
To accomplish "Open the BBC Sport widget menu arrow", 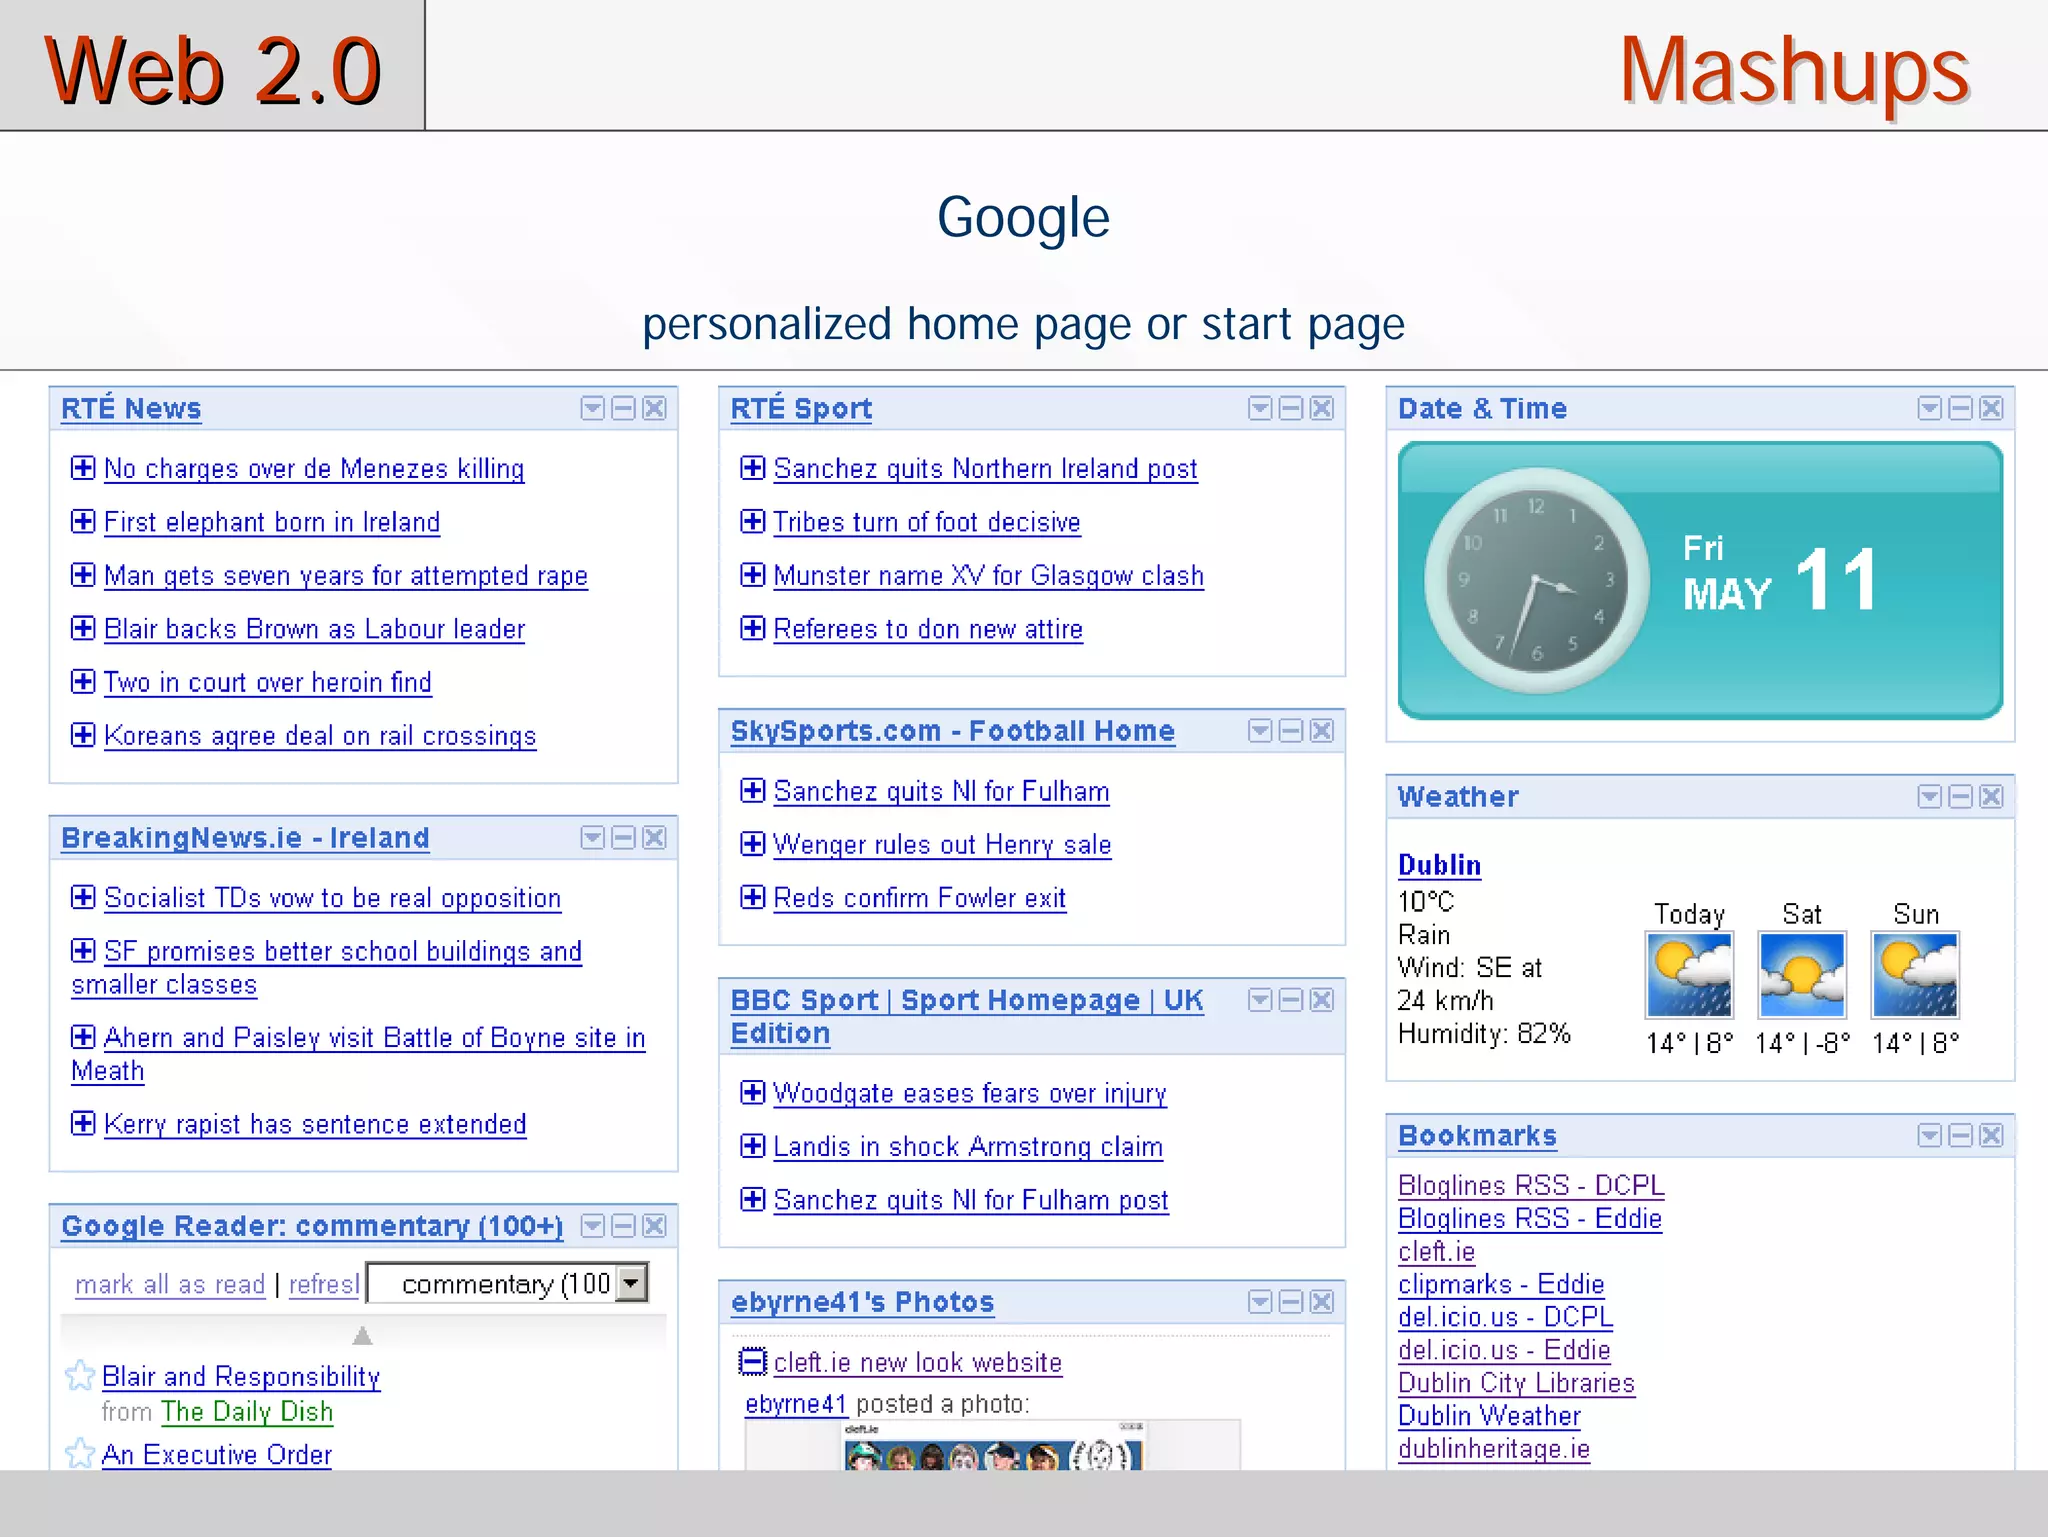I will (x=1260, y=1000).
